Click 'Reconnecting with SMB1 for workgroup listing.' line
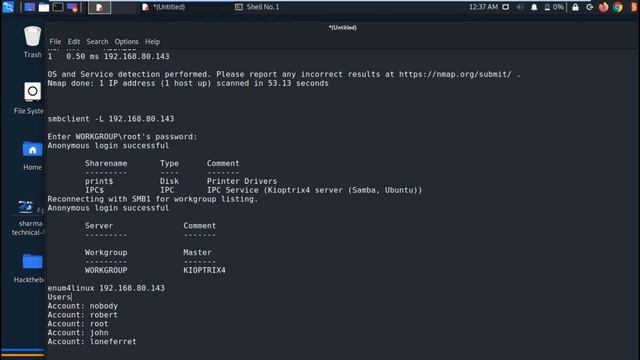Viewport: 640px width, 360px height. 153,199
